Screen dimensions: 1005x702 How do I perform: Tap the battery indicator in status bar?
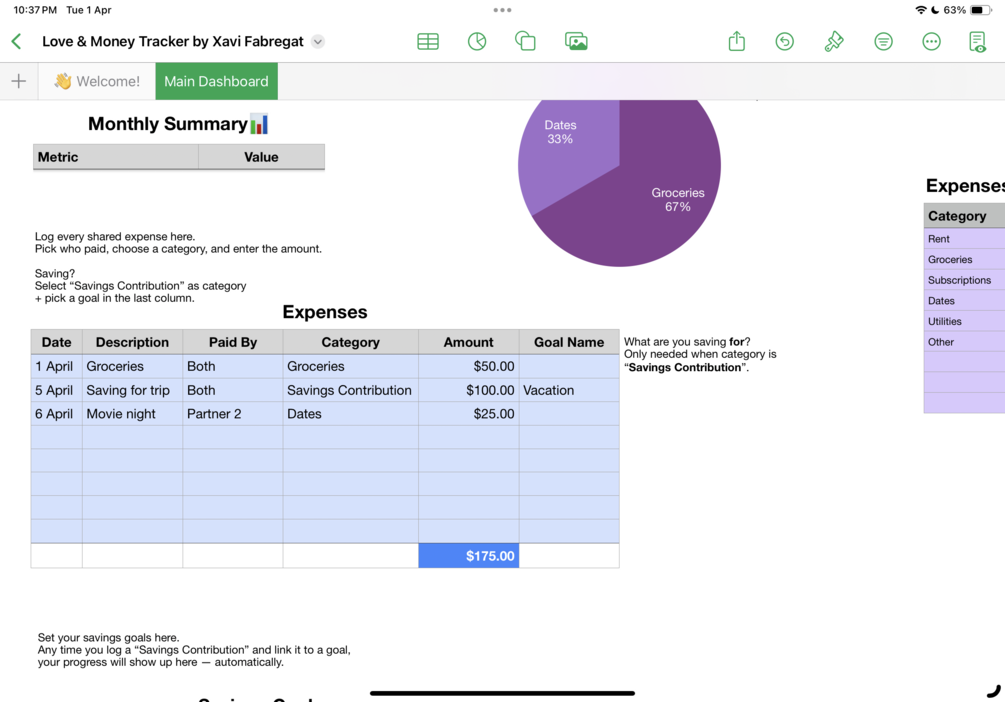[980, 10]
